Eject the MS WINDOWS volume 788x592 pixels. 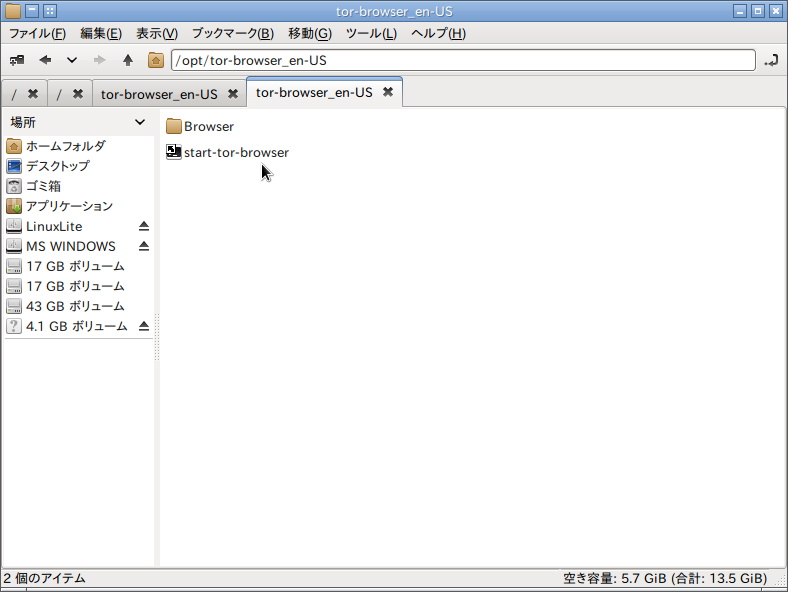144,246
